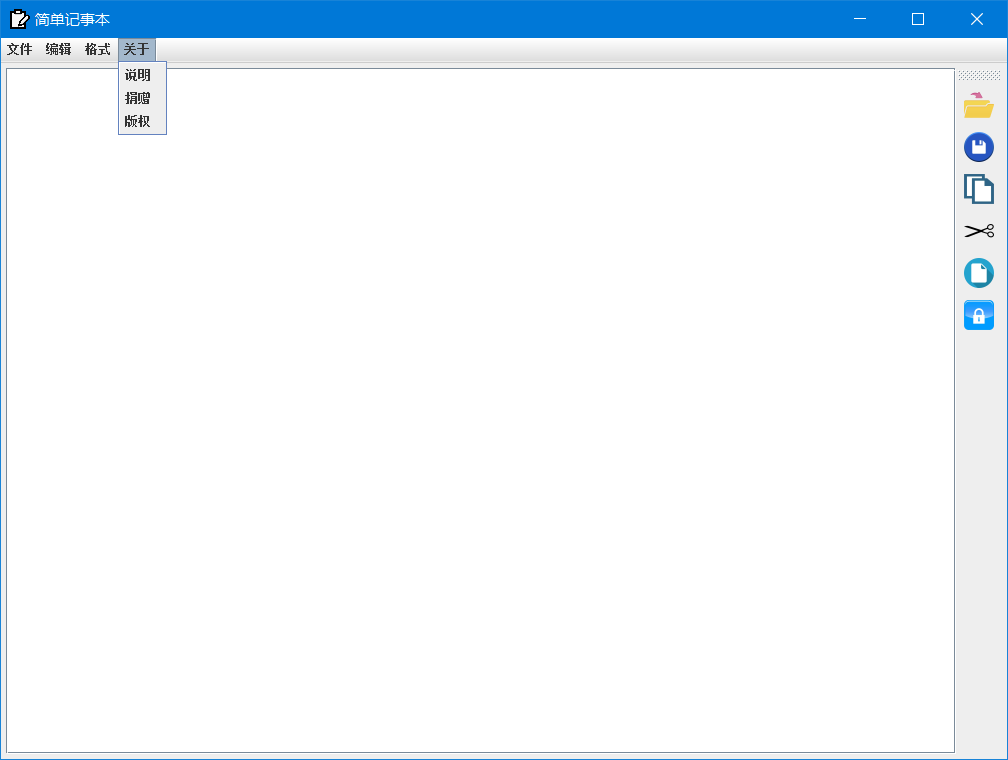
Task: Maximize the notepad window
Action: coord(918,19)
